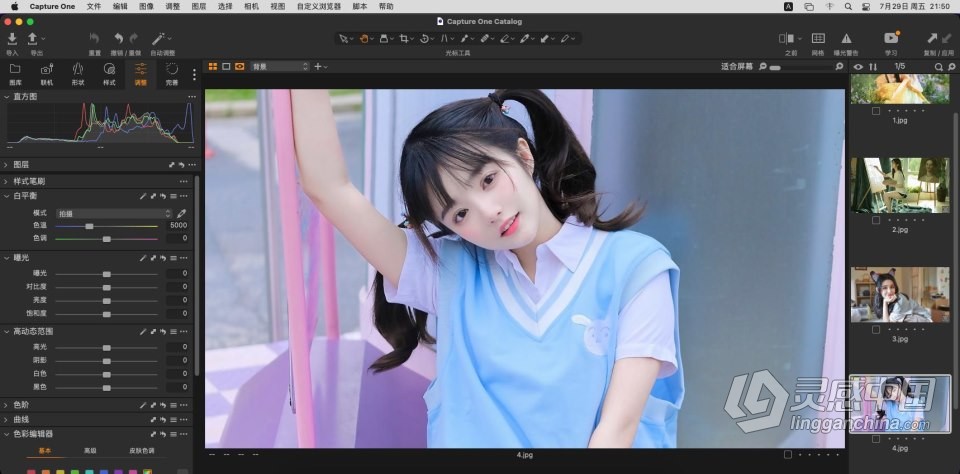
Task: Tick the checkbox under 1.jpg thumbnail
Action: point(876,111)
